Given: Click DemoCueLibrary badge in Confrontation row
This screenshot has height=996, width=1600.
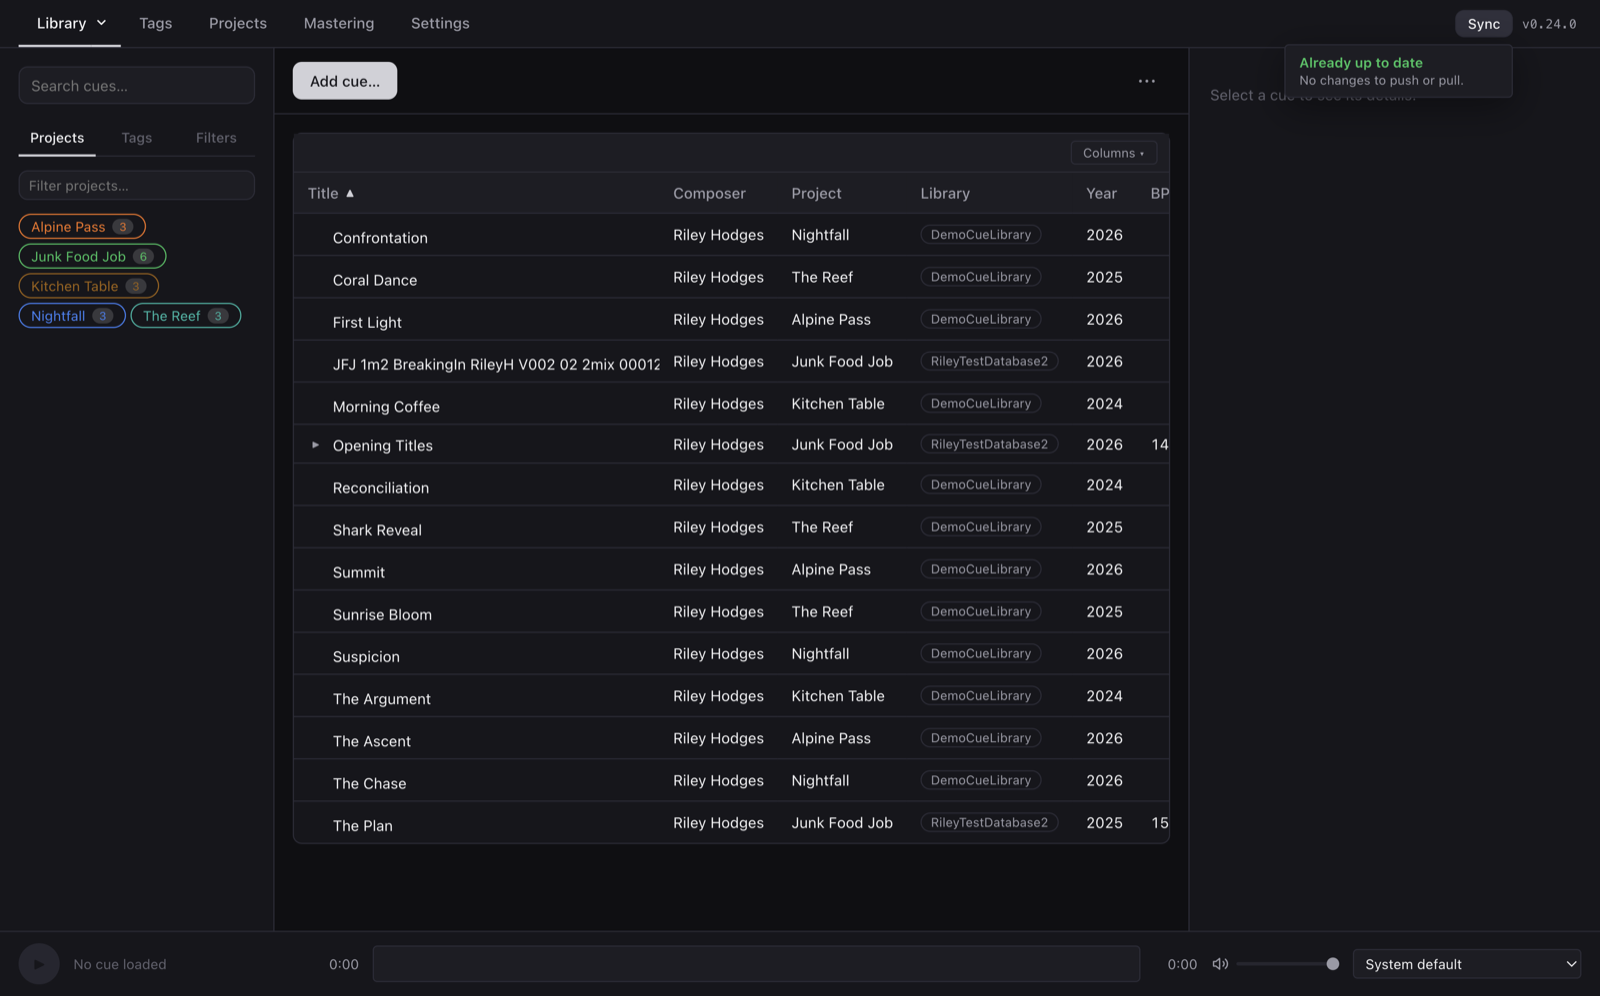Looking at the screenshot, I should click(980, 235).
